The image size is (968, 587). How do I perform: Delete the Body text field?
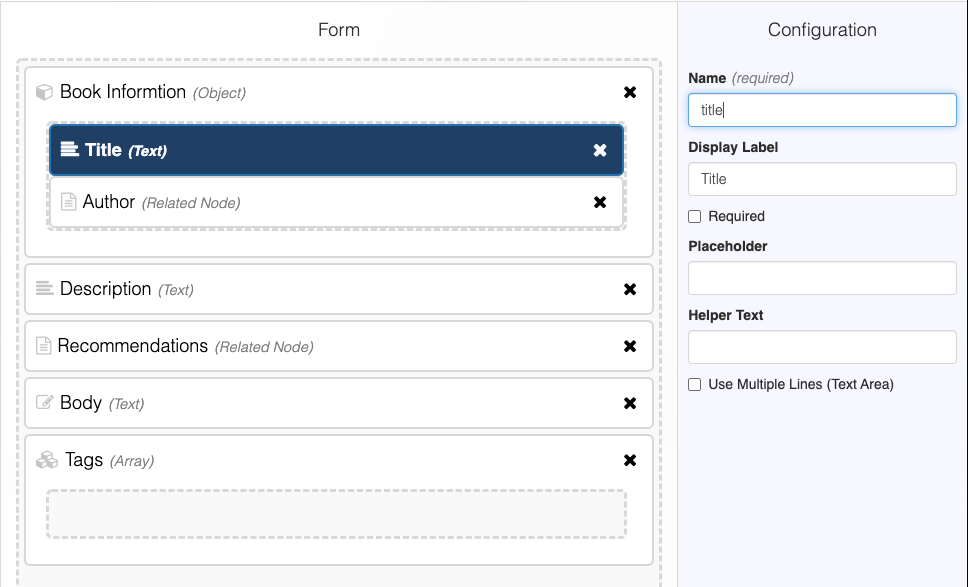630,403
